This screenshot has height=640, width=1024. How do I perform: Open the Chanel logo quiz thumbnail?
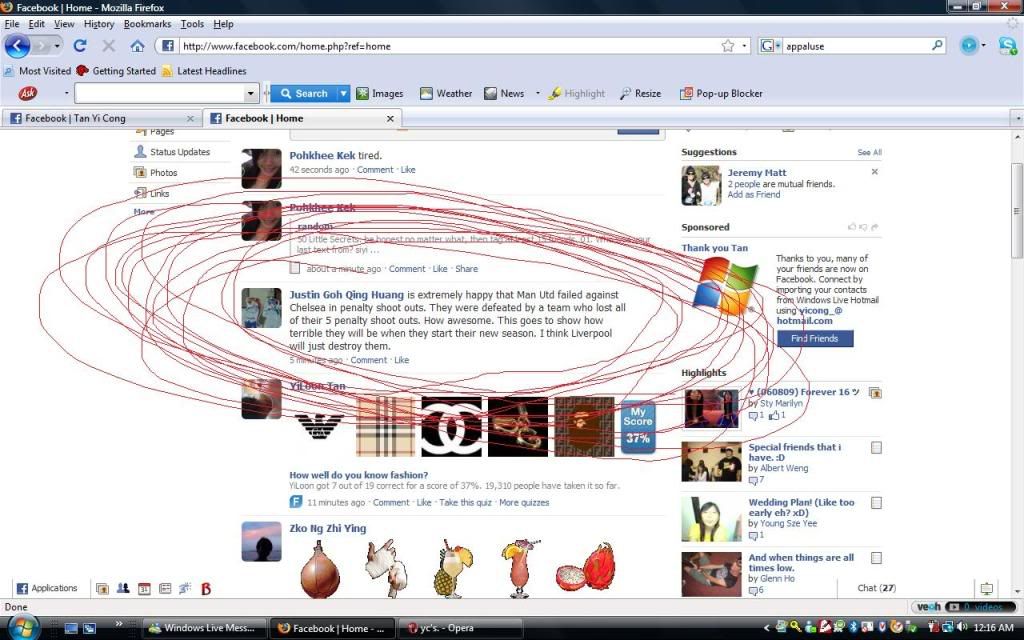tap(451, 426)
